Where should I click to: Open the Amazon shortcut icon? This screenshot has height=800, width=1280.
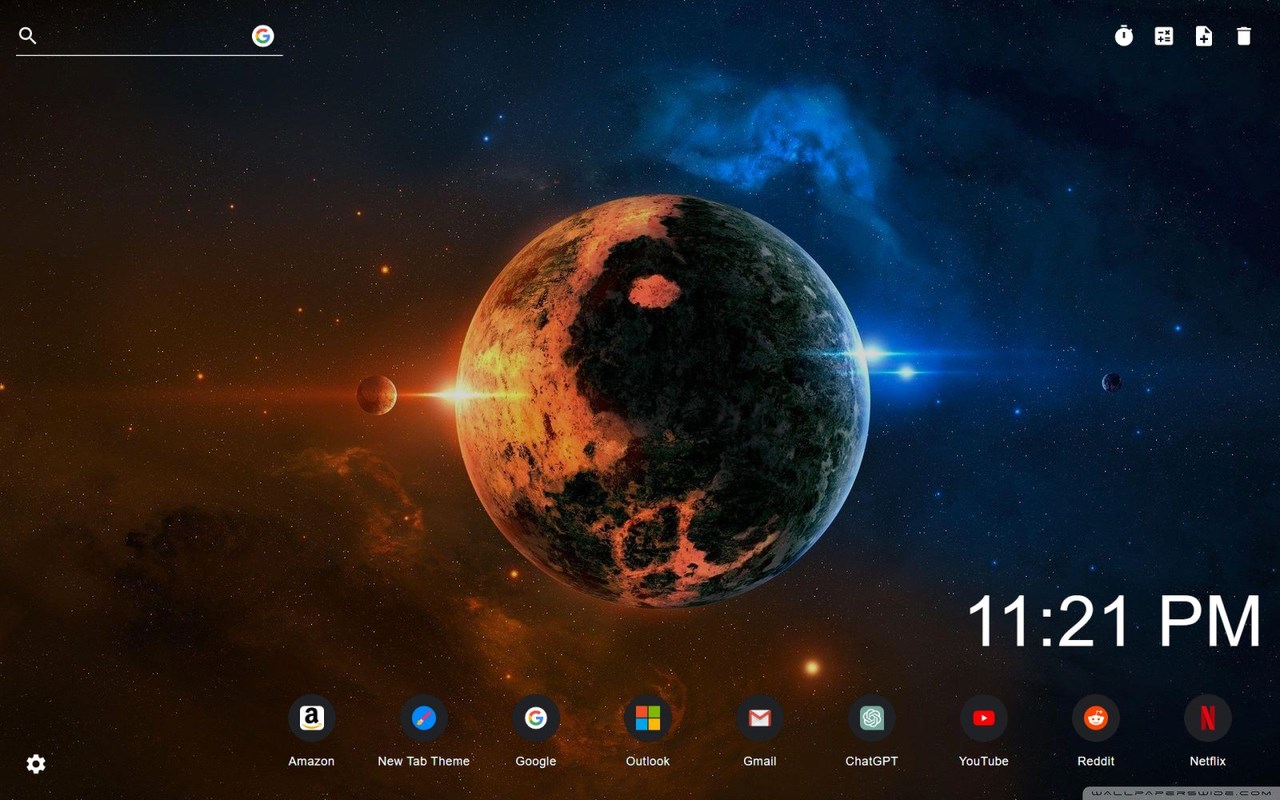[312, 718]
